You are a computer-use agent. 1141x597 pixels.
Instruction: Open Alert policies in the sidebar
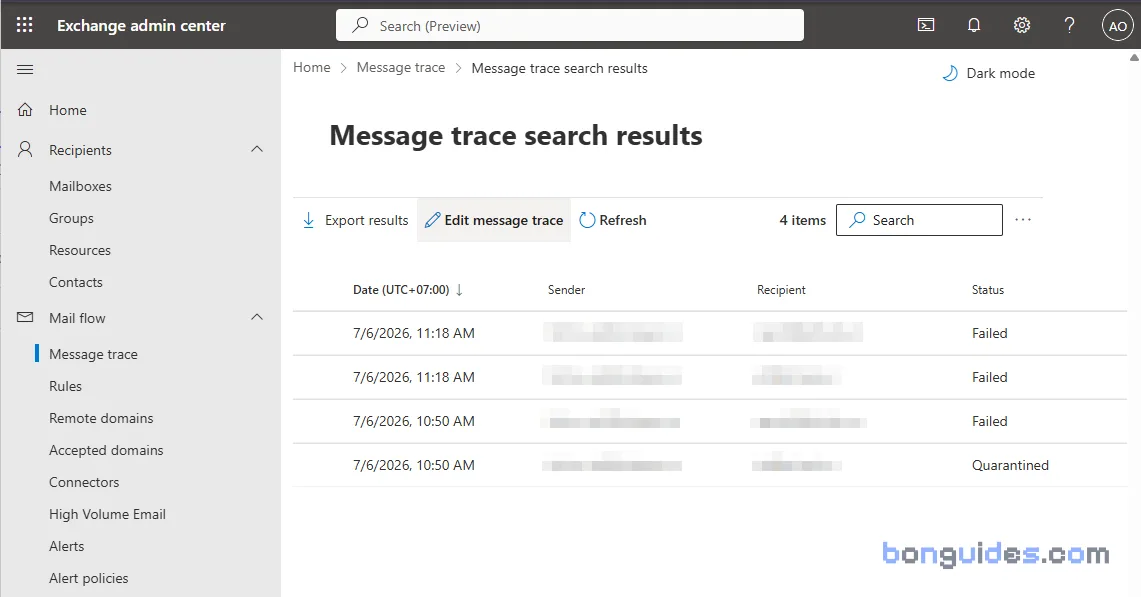(89, 579)
